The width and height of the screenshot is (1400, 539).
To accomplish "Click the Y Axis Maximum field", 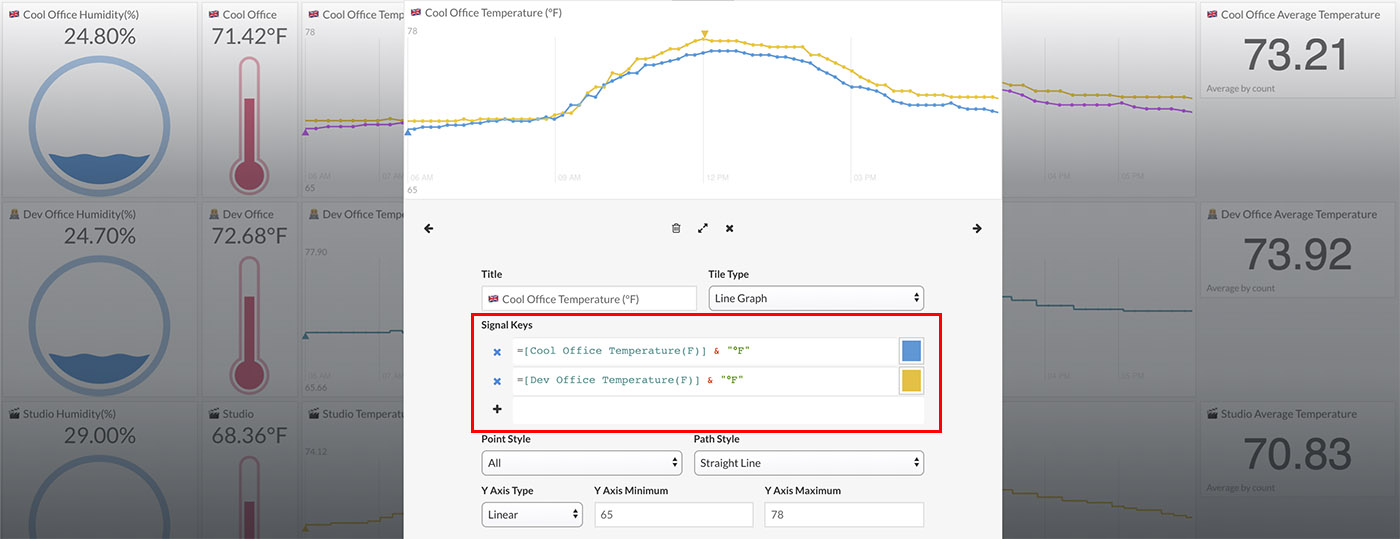I will click(x=843, y=515).
